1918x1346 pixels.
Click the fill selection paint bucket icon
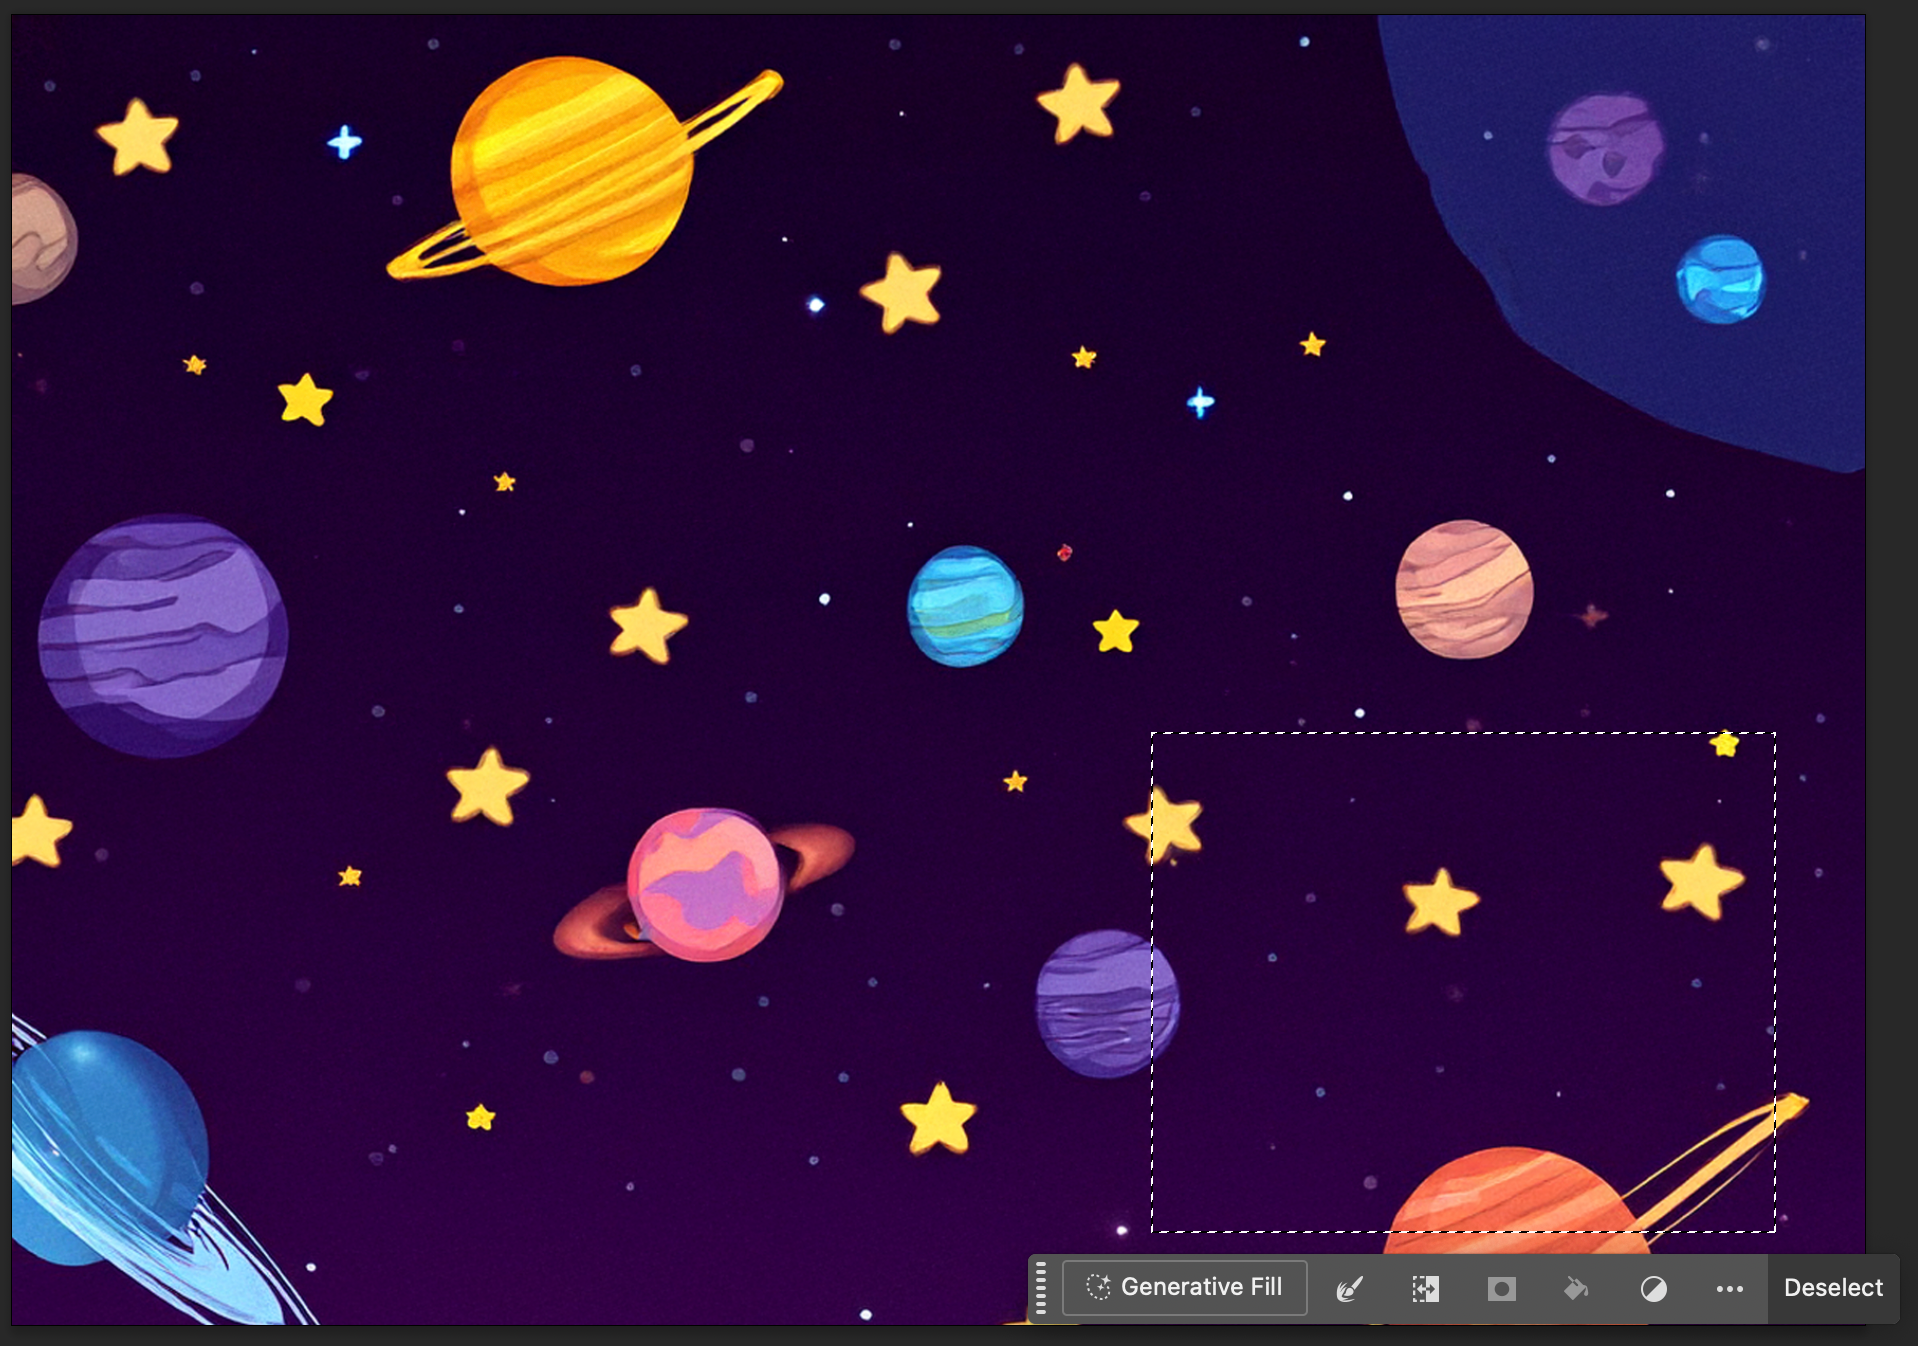[x=1577, y=1289]
